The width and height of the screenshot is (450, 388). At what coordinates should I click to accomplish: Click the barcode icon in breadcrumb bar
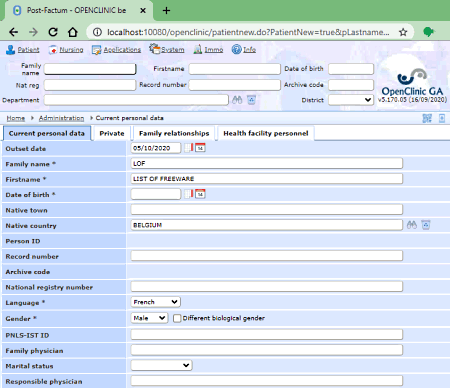pyautogui.click(x=427, y=118)
